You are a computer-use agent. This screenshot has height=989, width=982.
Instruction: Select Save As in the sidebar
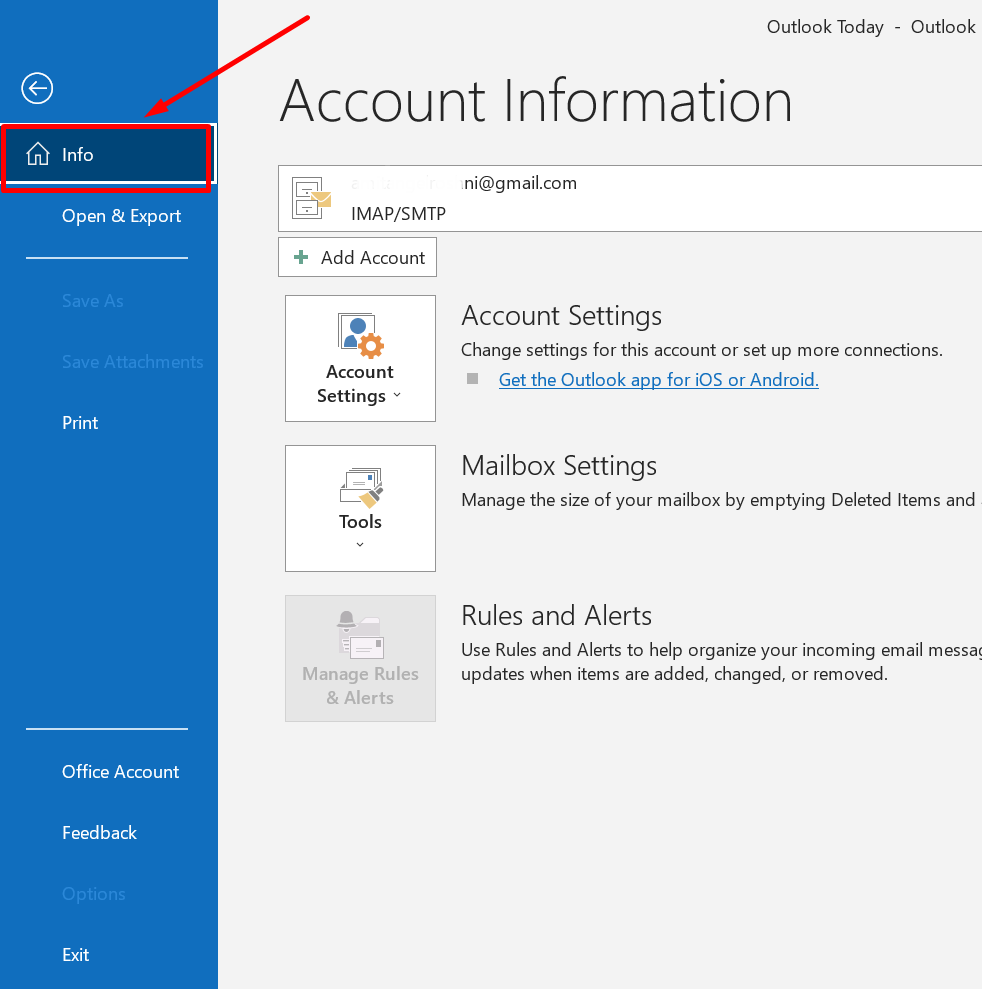[x=93, y=301]
